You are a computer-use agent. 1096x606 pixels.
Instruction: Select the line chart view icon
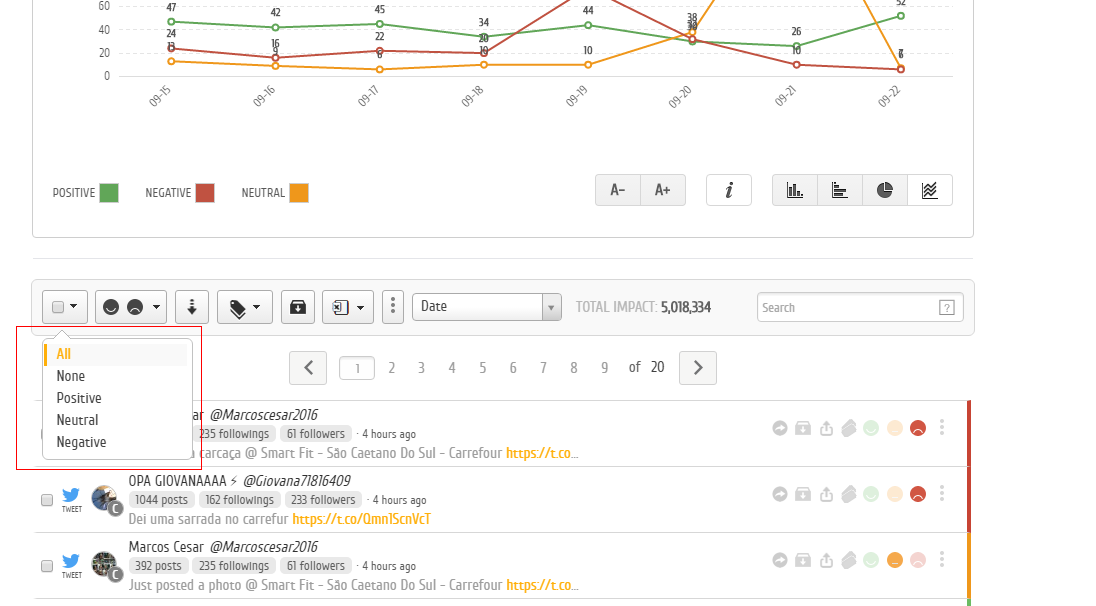pos(930,190)
